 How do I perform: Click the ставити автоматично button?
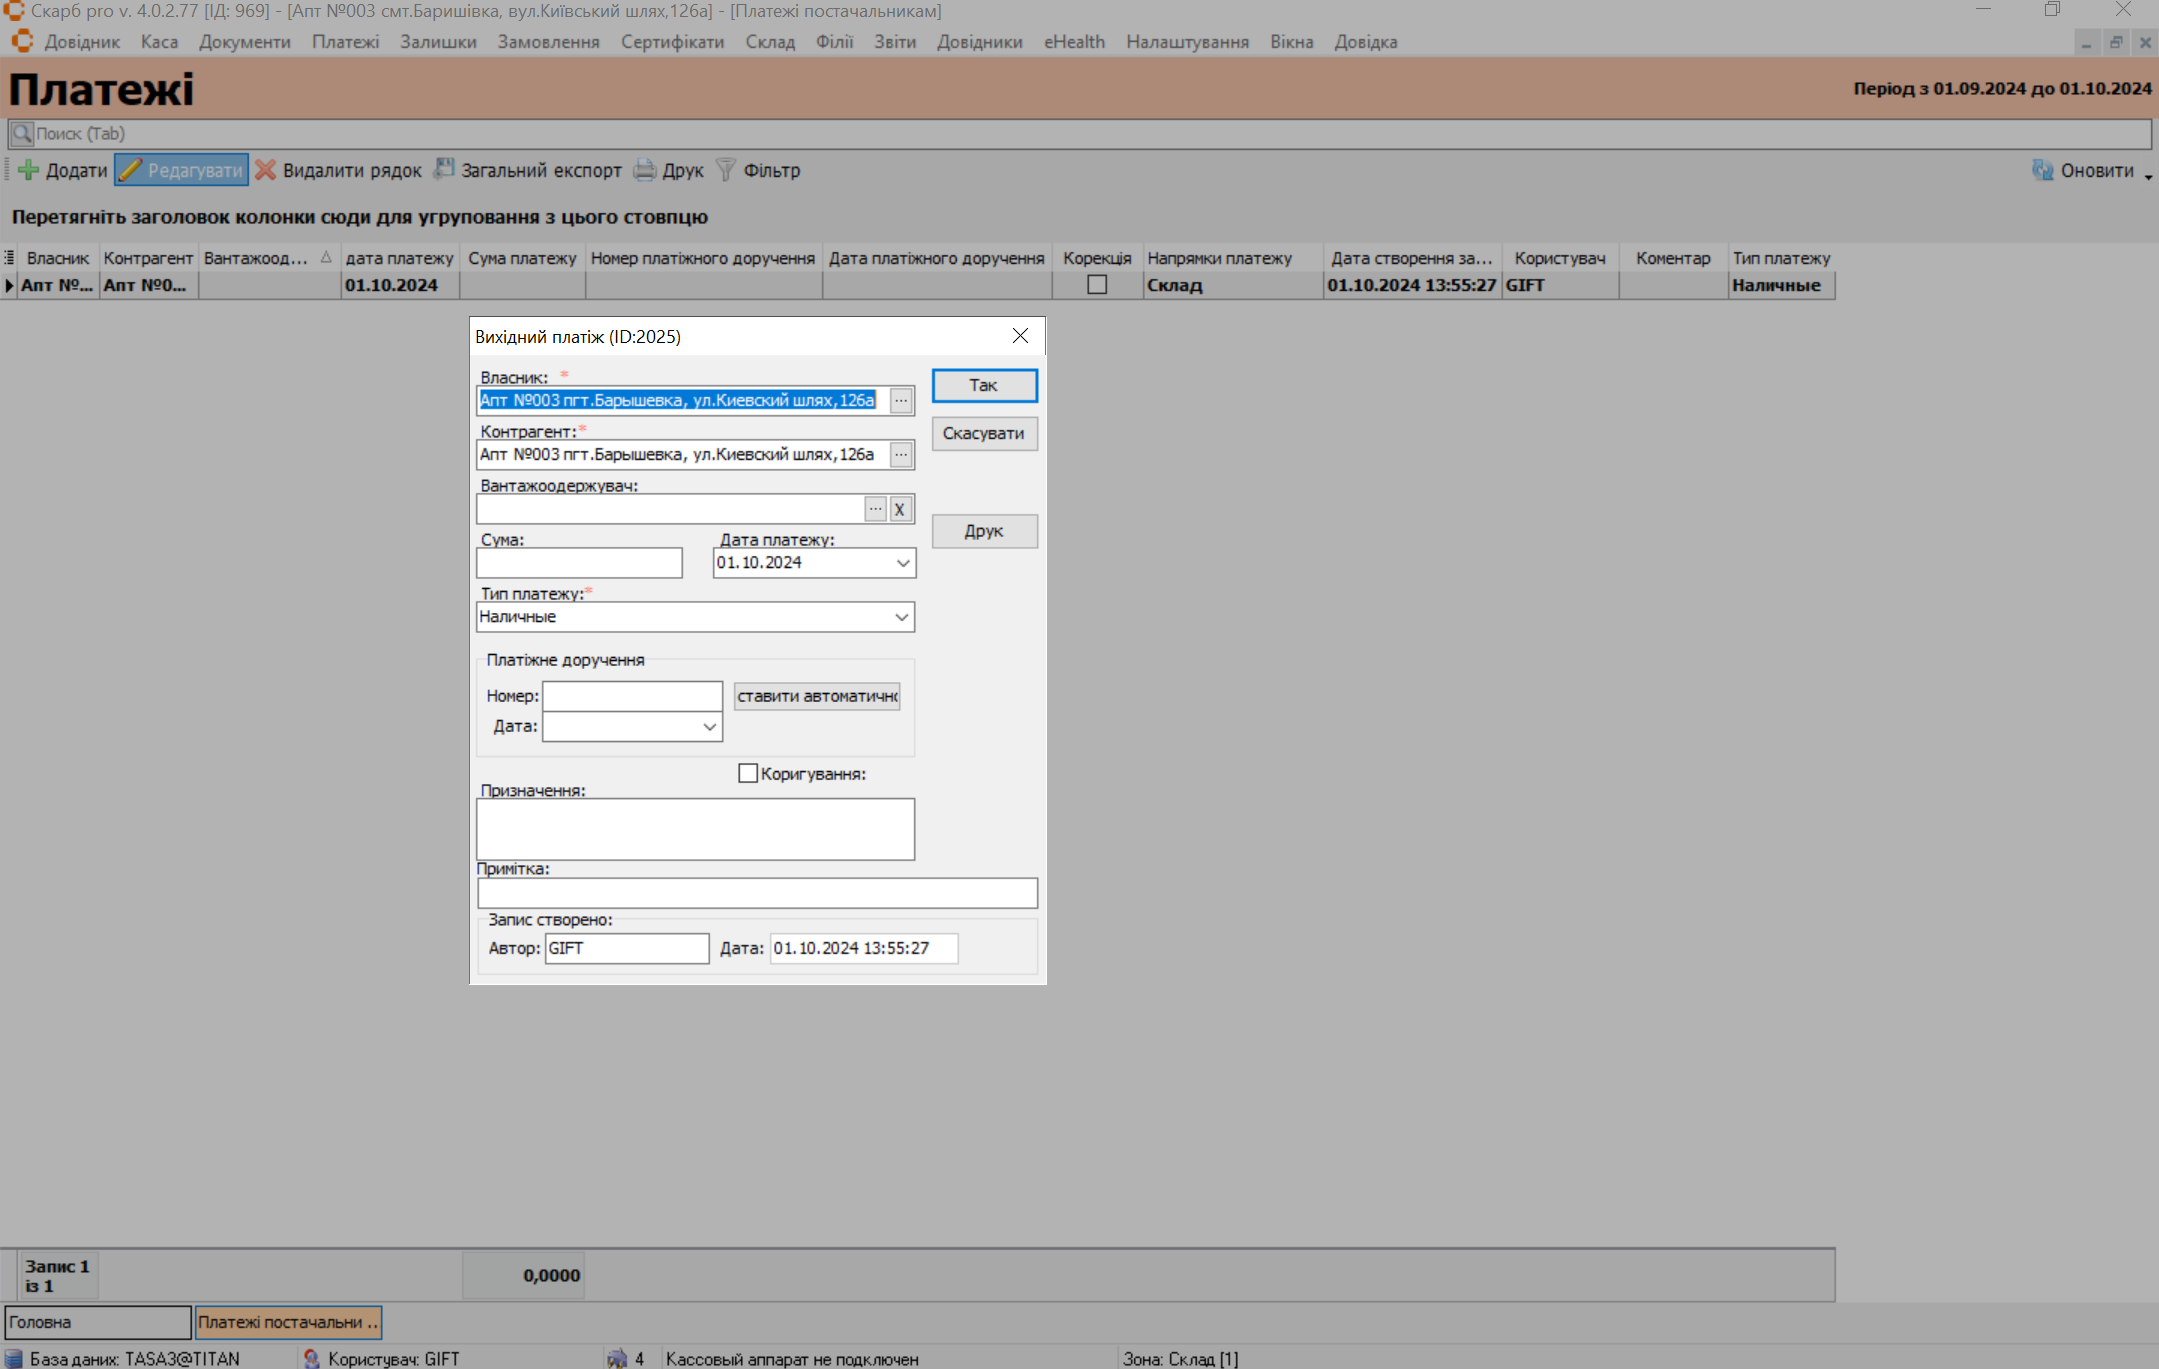(817, 696)
